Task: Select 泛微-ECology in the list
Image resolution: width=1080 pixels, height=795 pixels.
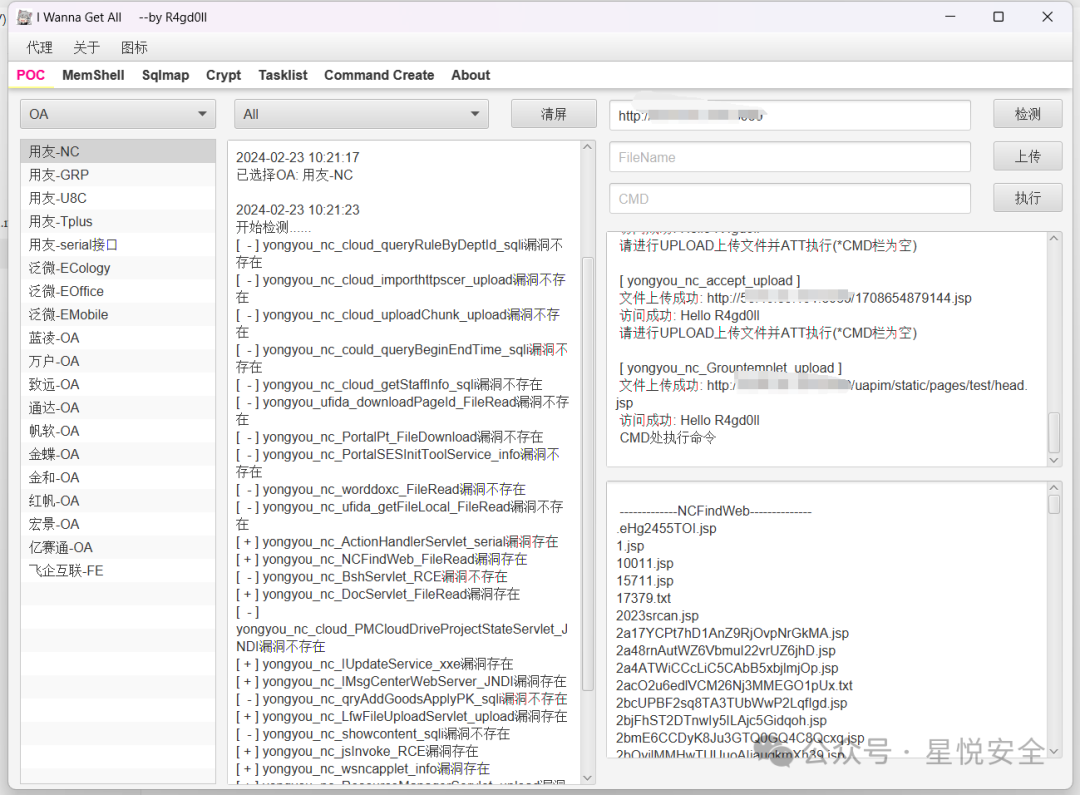Action: pyautogui.click(x=118, y=268)
